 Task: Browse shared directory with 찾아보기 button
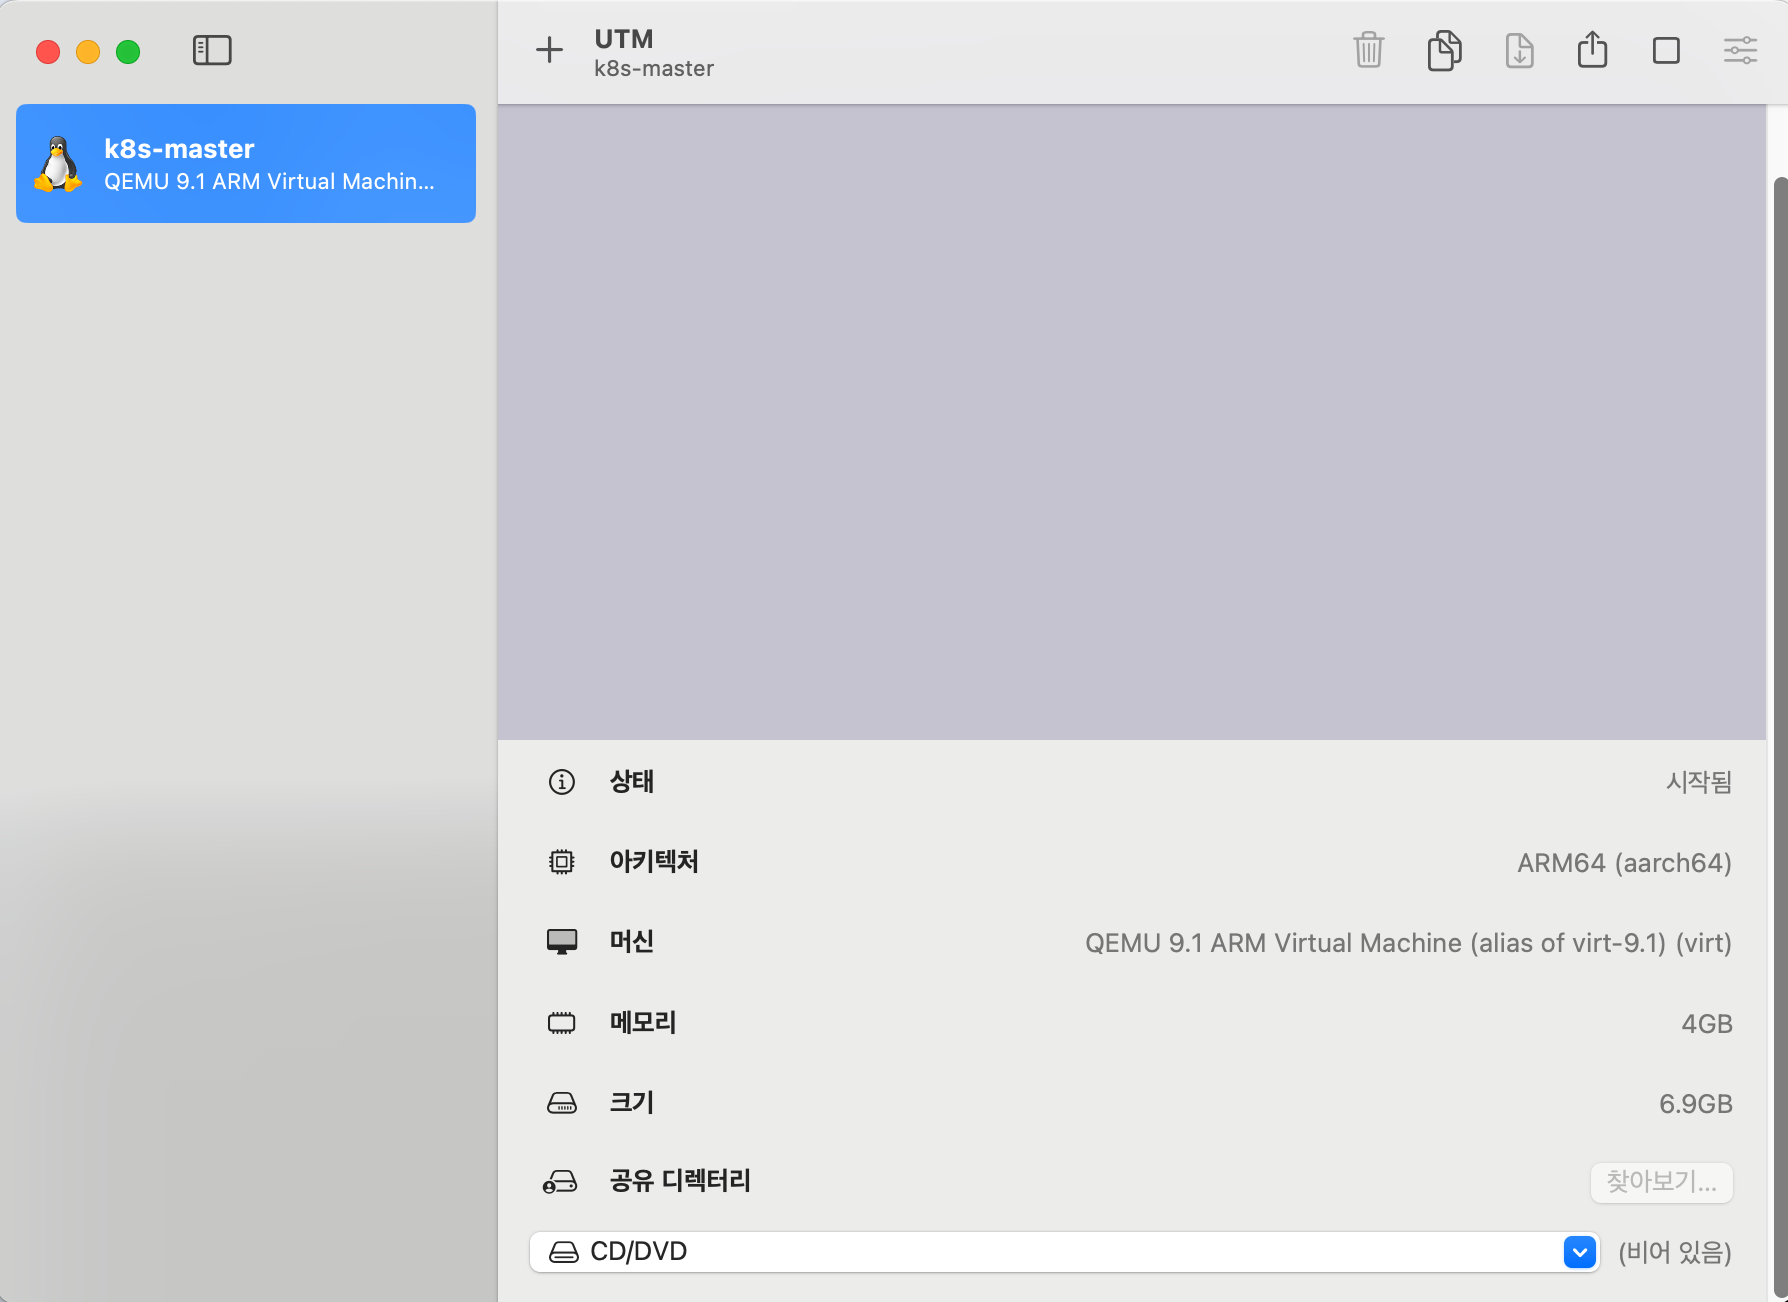point(1661,1182)
